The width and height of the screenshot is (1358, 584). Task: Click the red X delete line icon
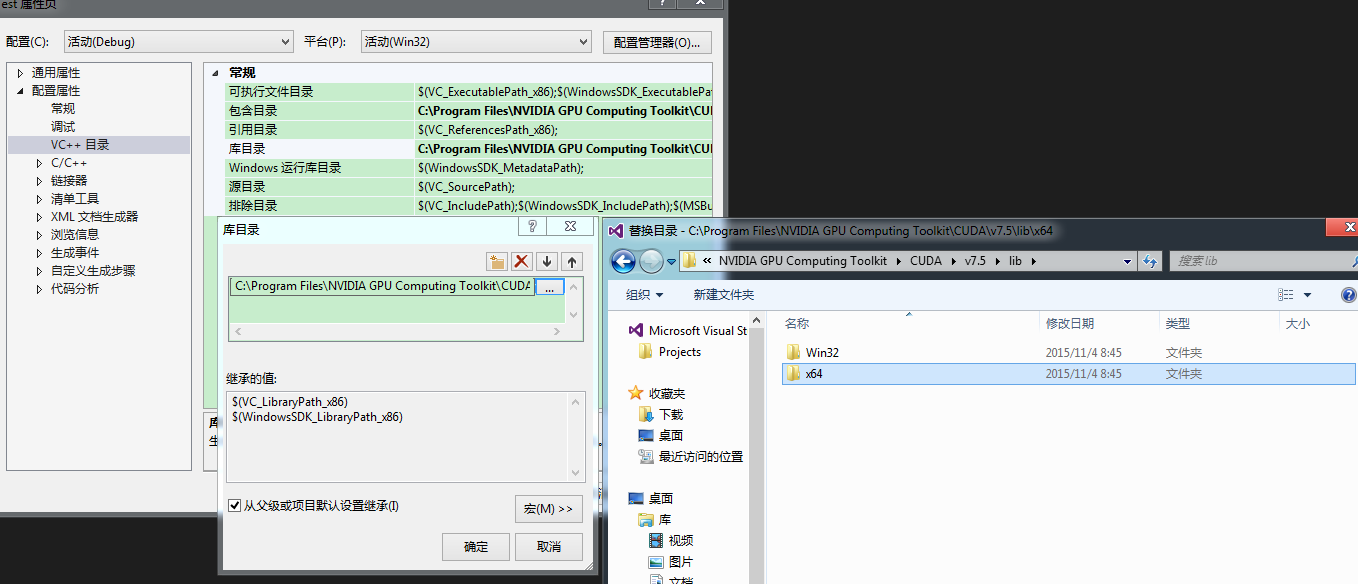click(x=521, y=261)
